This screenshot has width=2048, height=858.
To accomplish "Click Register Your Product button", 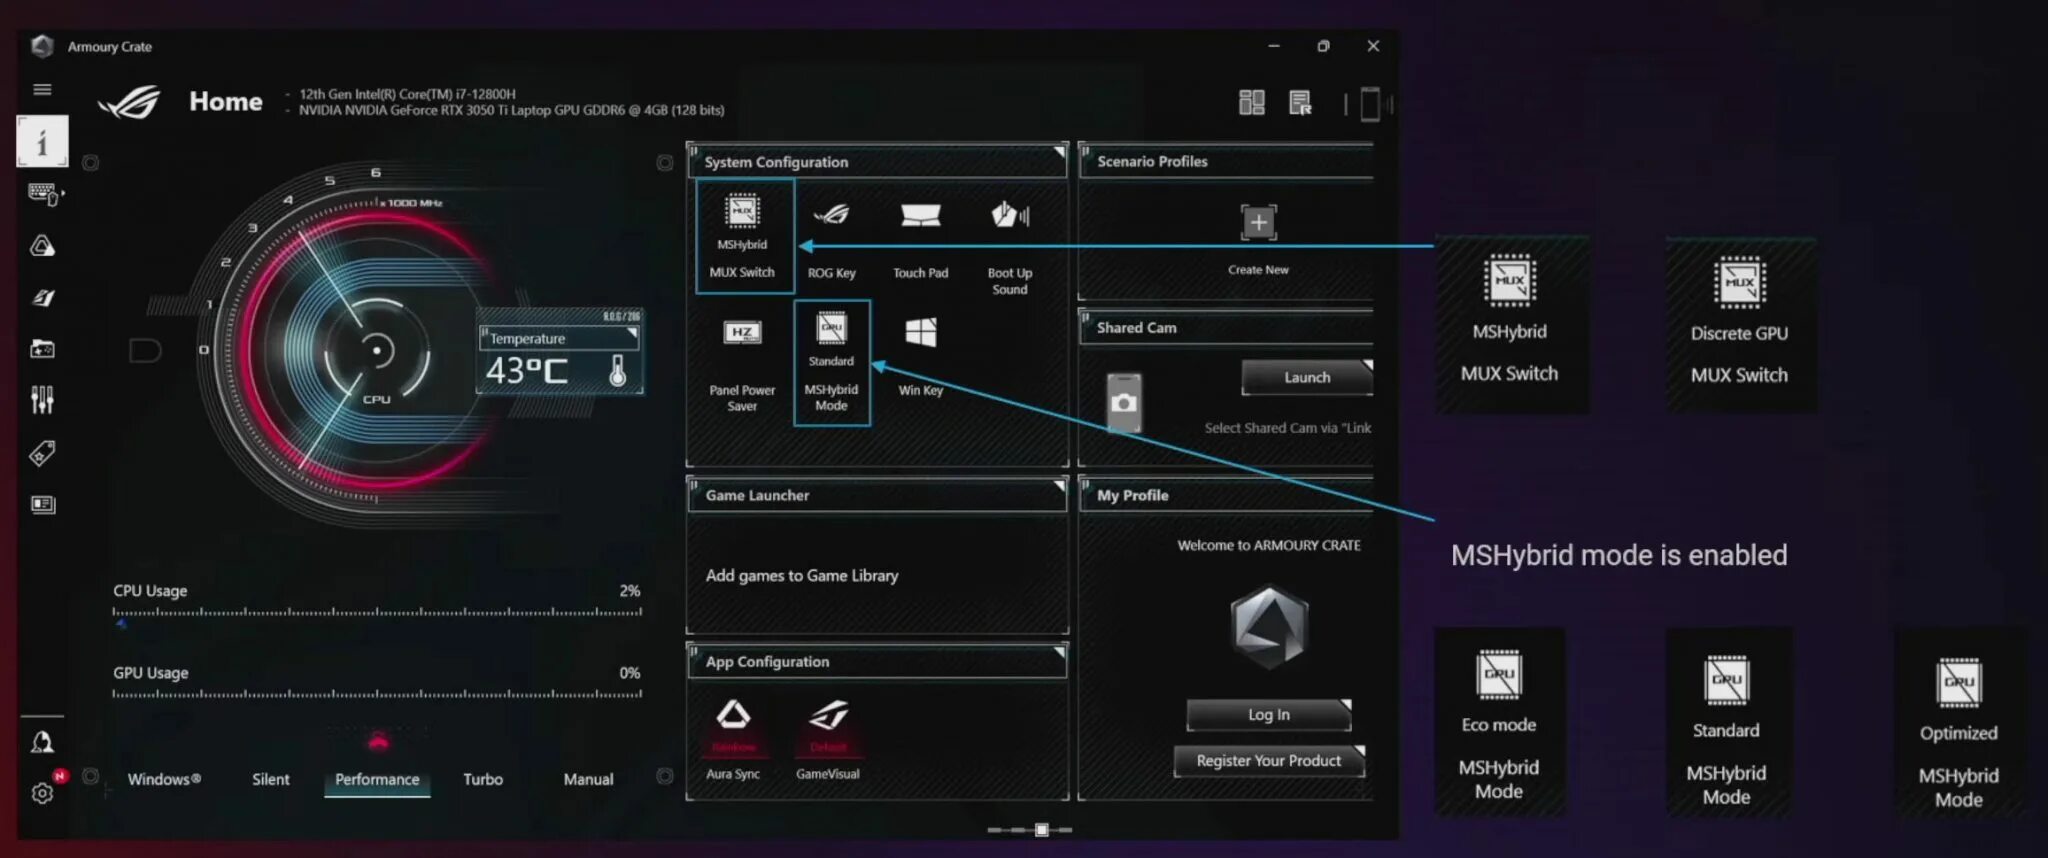I will [x=1269, y=760].
